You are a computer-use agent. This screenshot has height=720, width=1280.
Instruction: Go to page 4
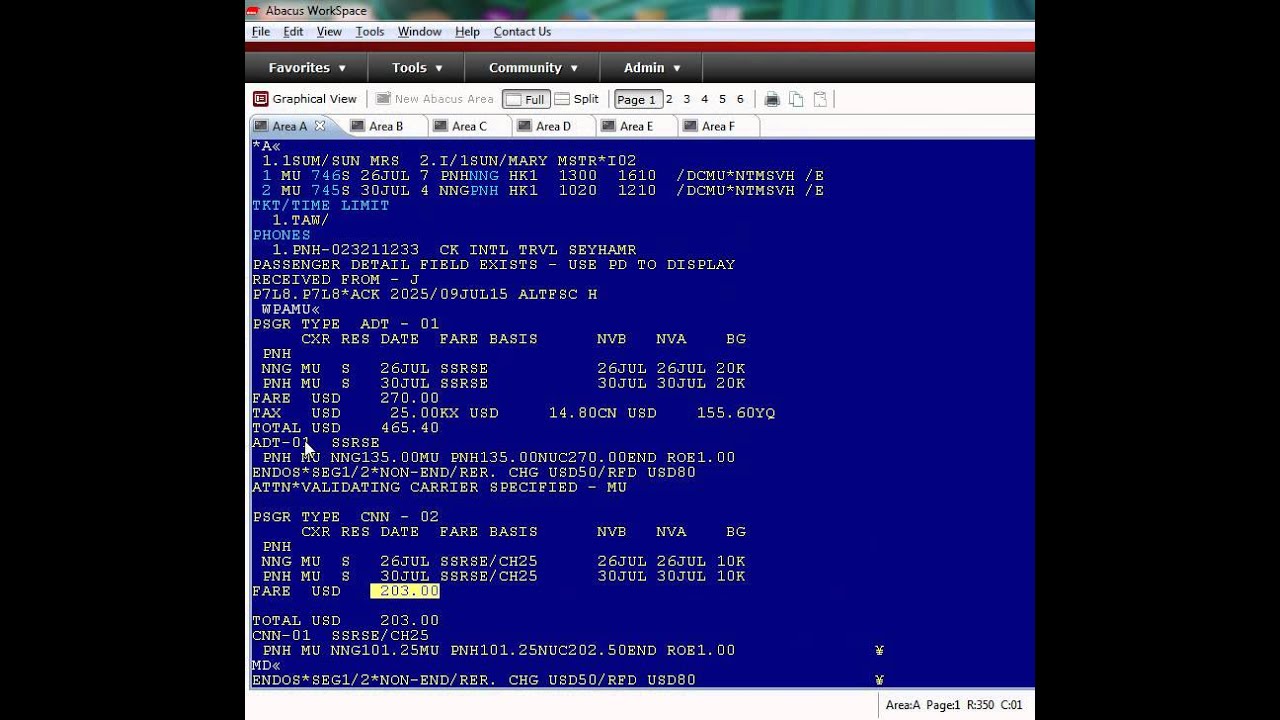coord(705,99)
